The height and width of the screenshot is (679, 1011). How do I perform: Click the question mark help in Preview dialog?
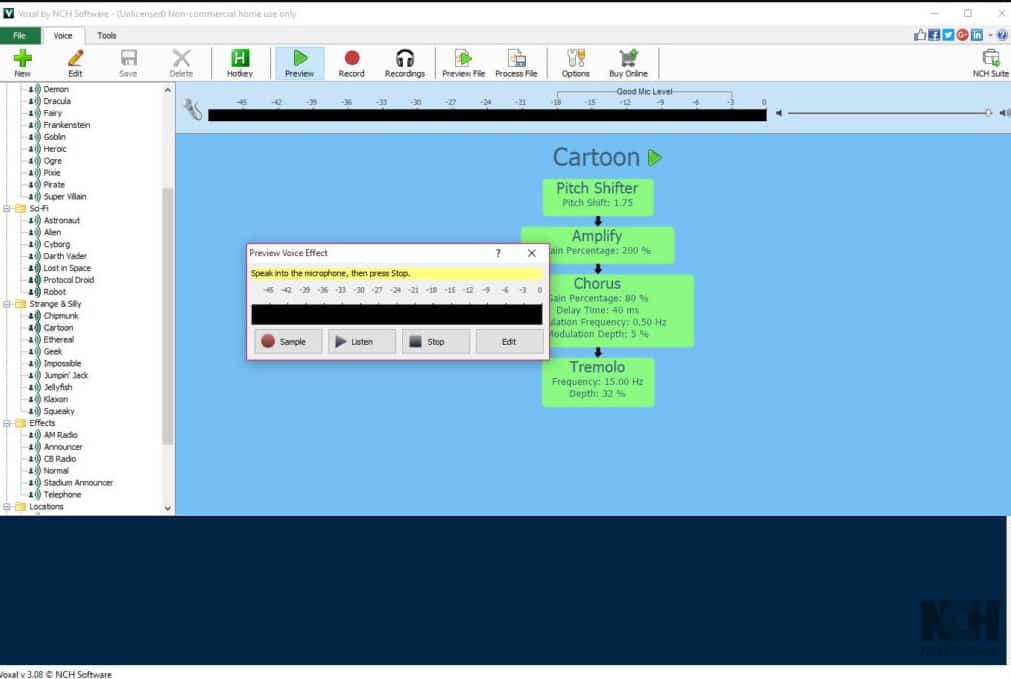click(x=498, y=253)
